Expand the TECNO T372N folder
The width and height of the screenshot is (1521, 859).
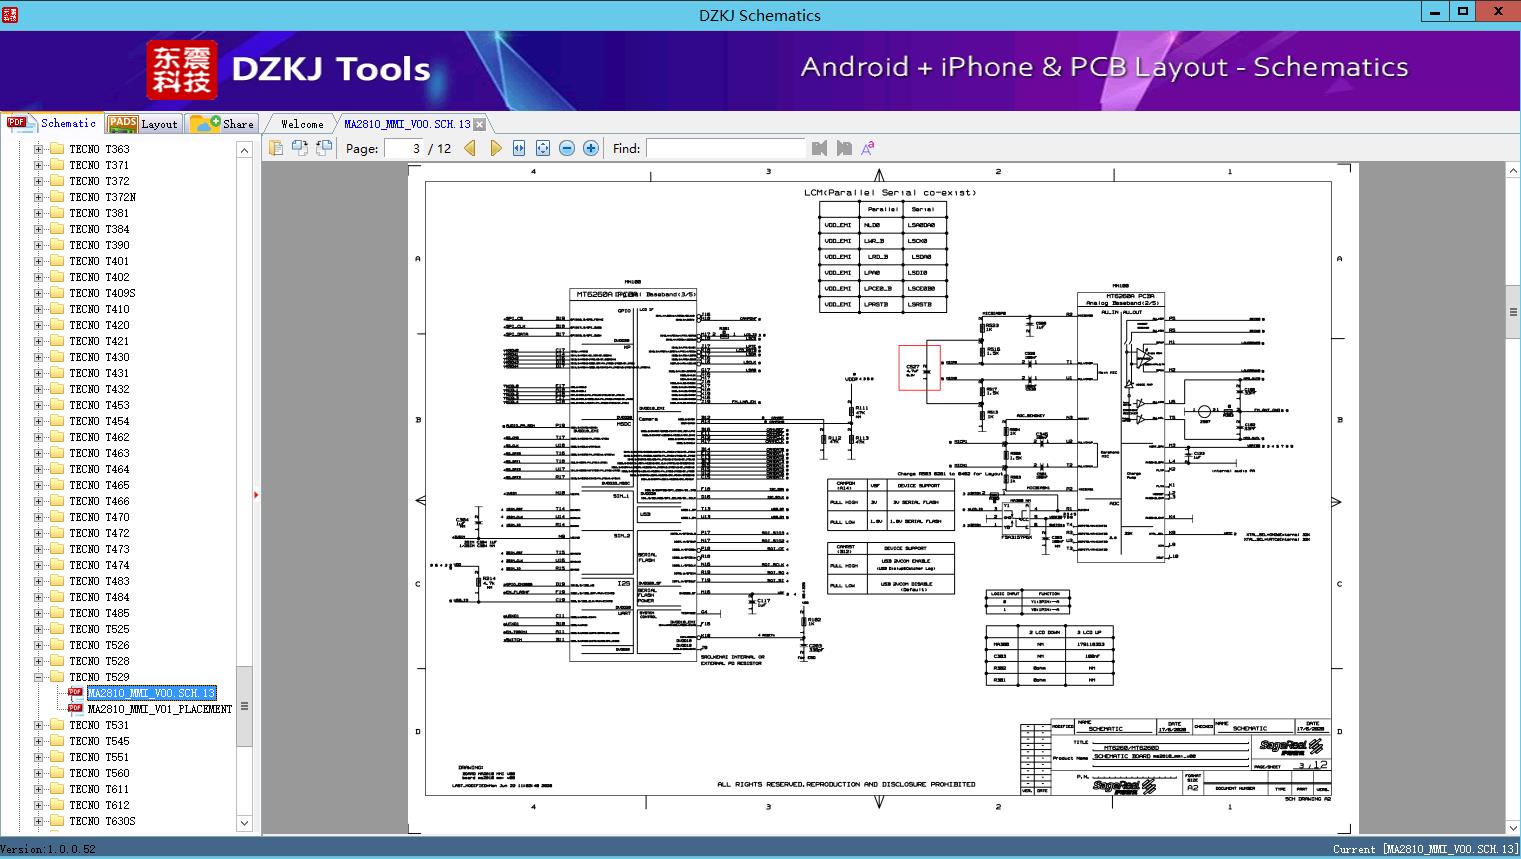click(38, 197)
